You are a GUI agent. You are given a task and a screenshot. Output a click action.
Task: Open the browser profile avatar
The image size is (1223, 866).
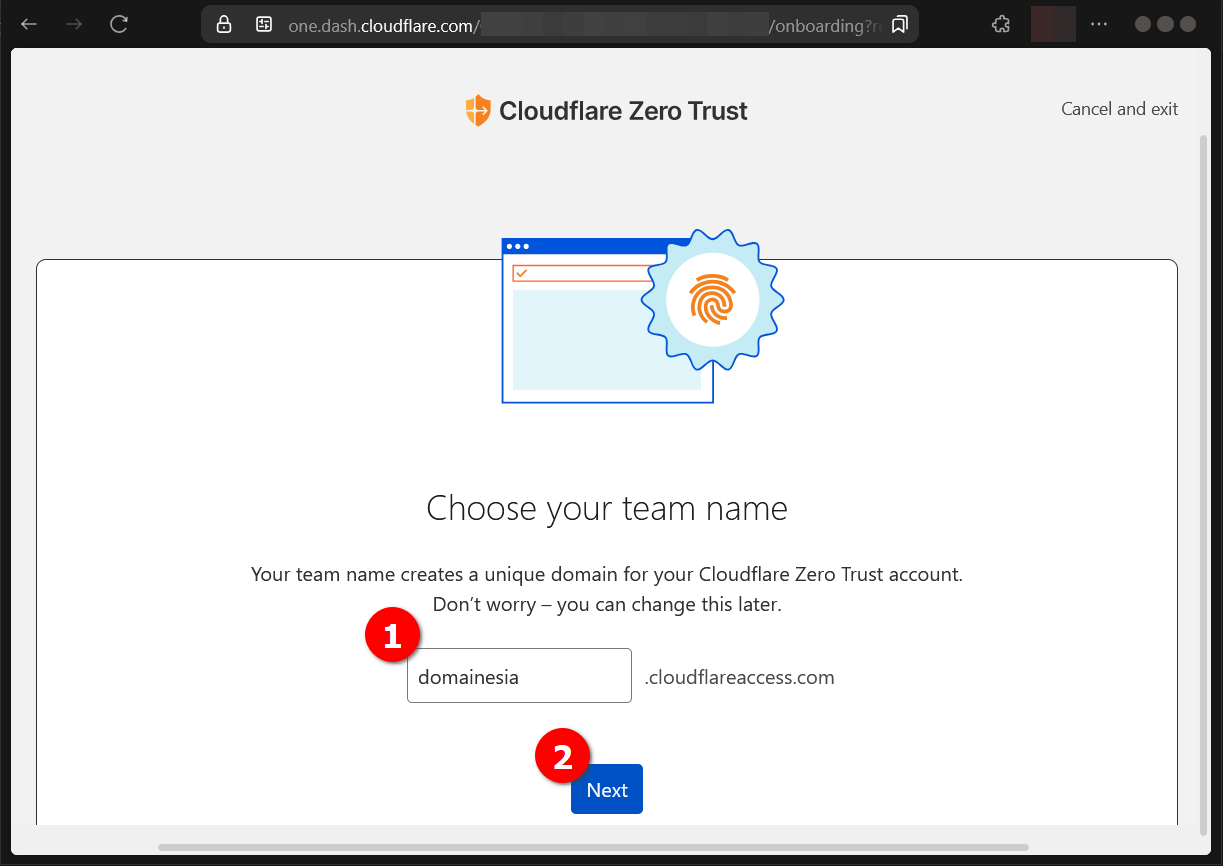click(x=1053, y=24)
